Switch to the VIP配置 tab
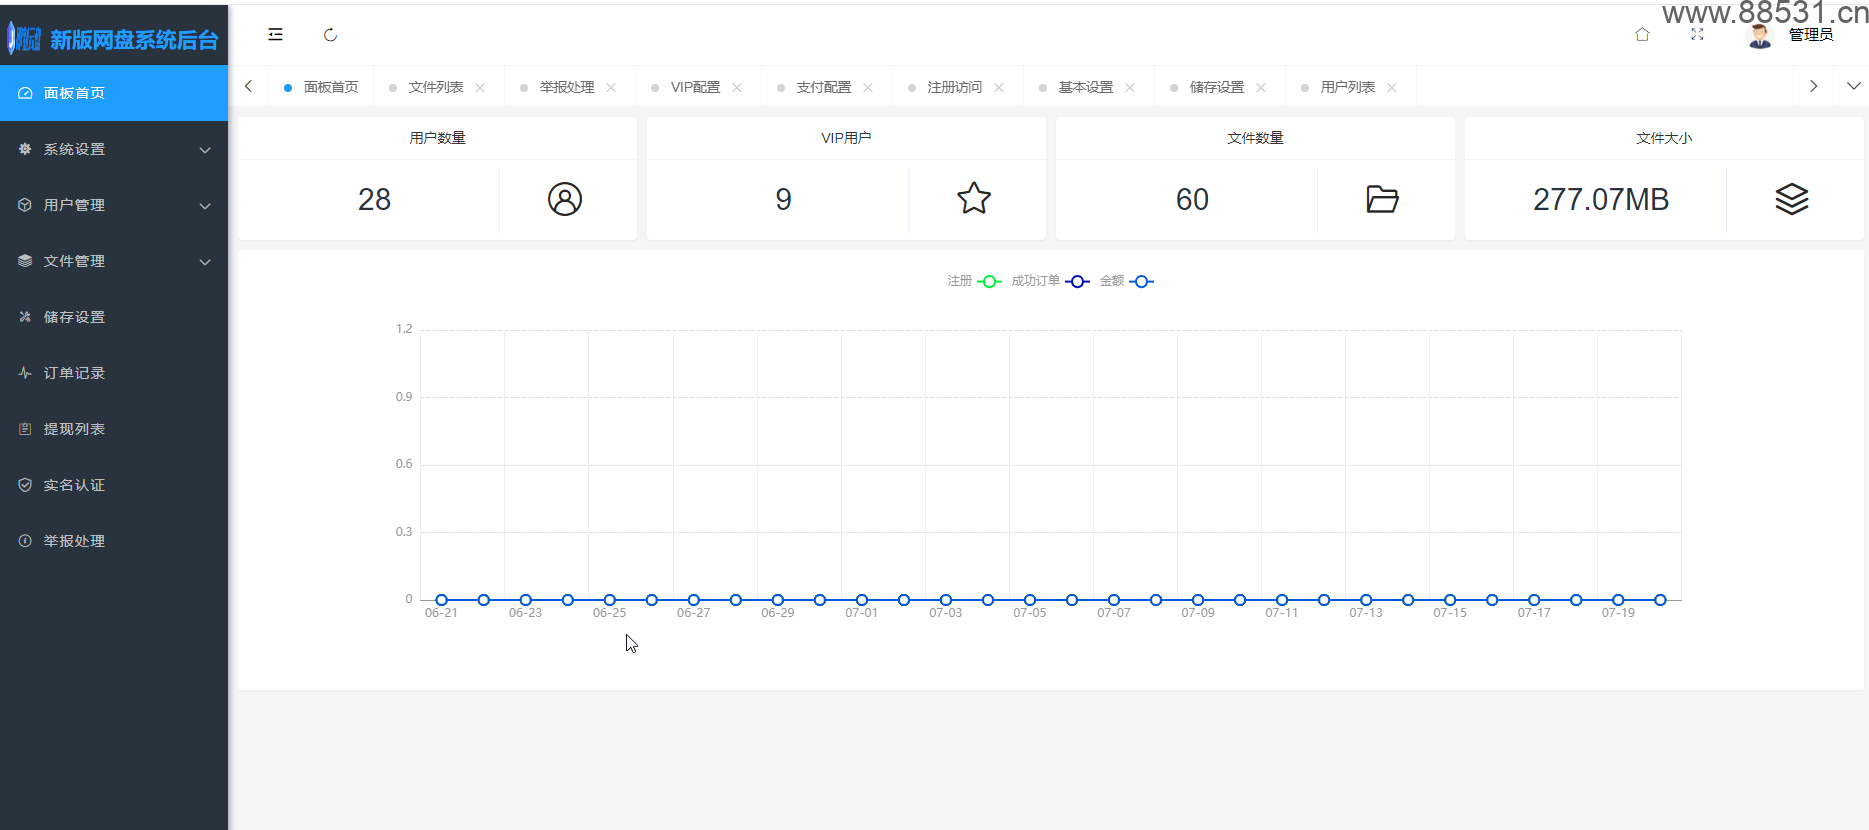Screen dimensions: 1869x830 tap(695, 87)
